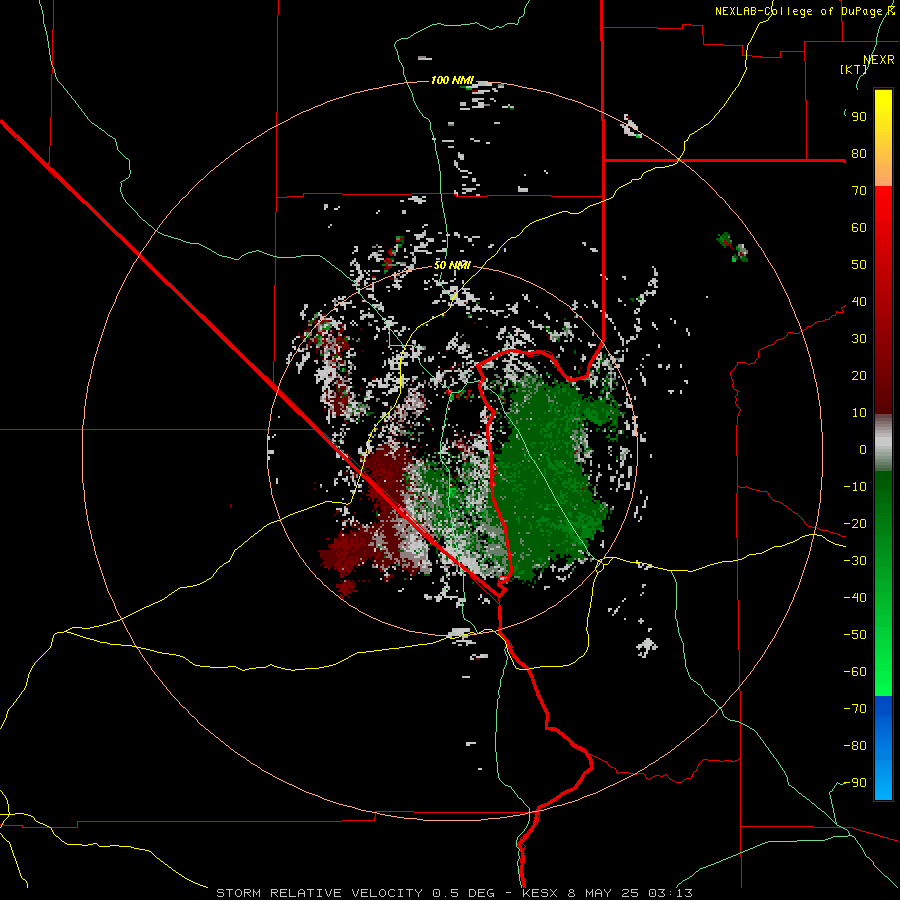This screenshot has width=900, height=900.
Task: Click the "NEXR" label at top right
Action: (x=879, y=60)
